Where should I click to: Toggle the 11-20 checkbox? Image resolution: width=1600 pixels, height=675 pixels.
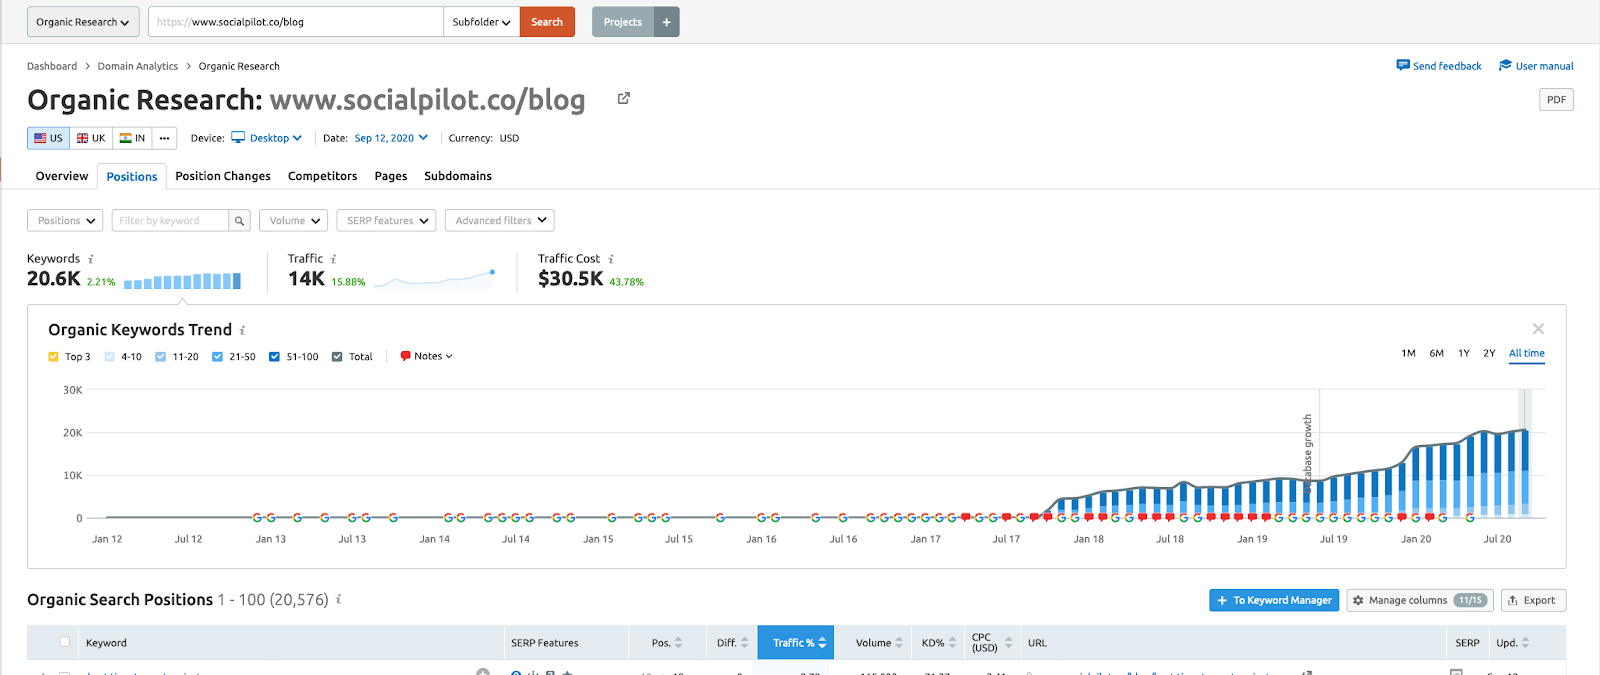point(160,357)
